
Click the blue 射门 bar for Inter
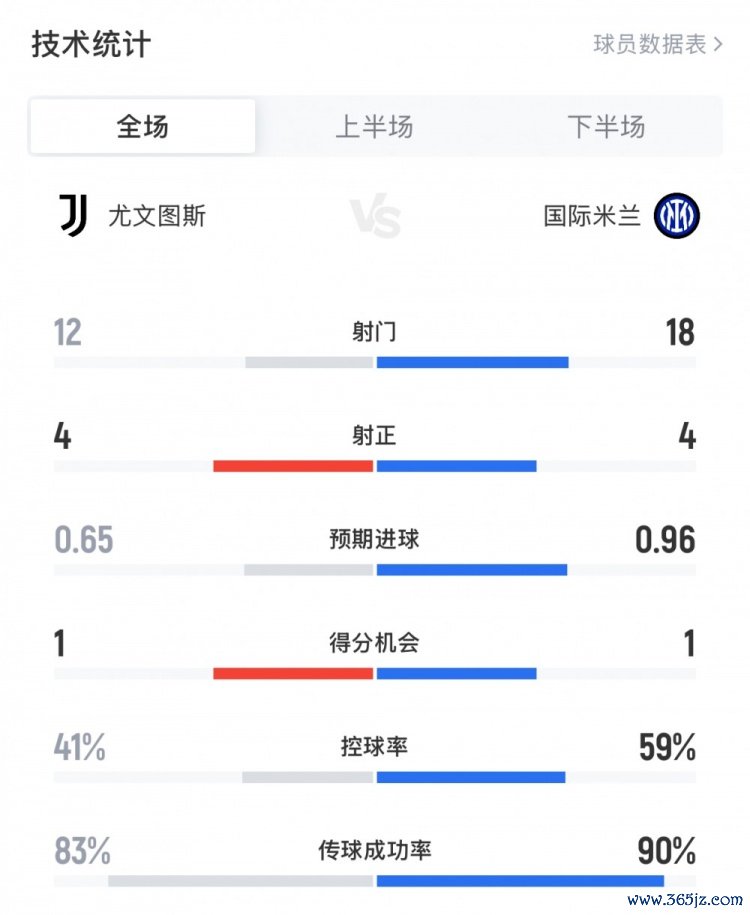(x=472, y=362)
